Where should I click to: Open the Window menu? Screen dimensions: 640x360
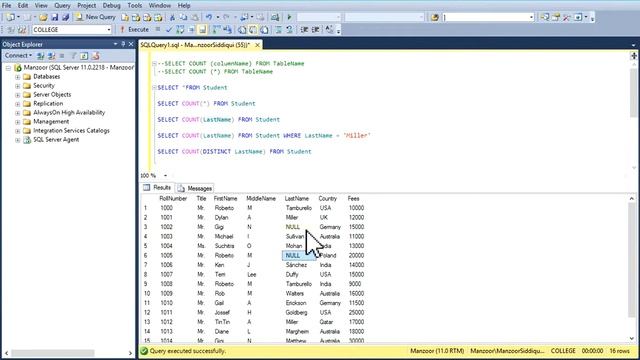[x=160, y=5]
